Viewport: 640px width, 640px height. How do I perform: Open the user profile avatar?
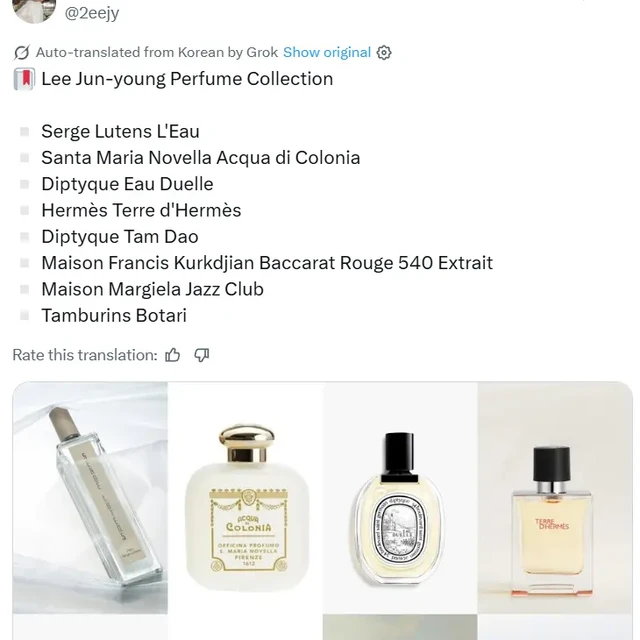click(x=34, y=11)
